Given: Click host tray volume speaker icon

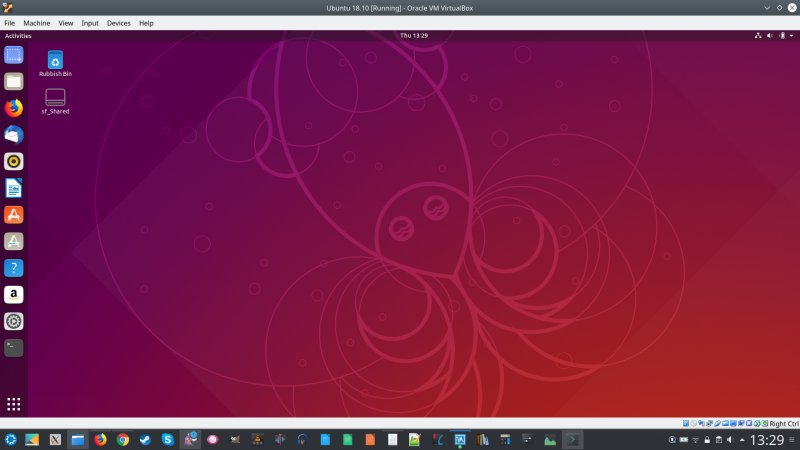Looking at the screenshot, I should pos(730,440).
